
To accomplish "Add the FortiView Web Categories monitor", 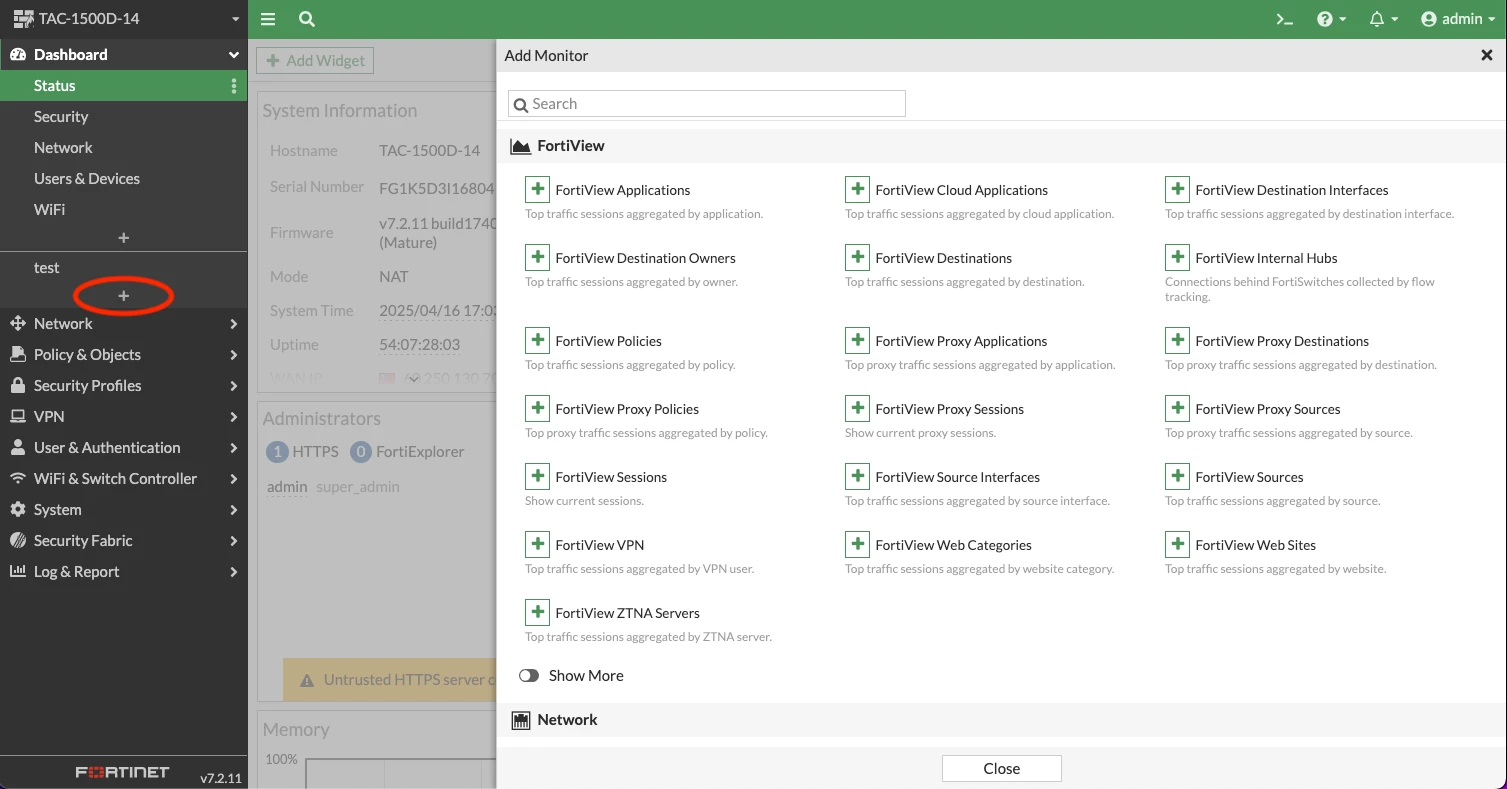I will click(857, 544).
